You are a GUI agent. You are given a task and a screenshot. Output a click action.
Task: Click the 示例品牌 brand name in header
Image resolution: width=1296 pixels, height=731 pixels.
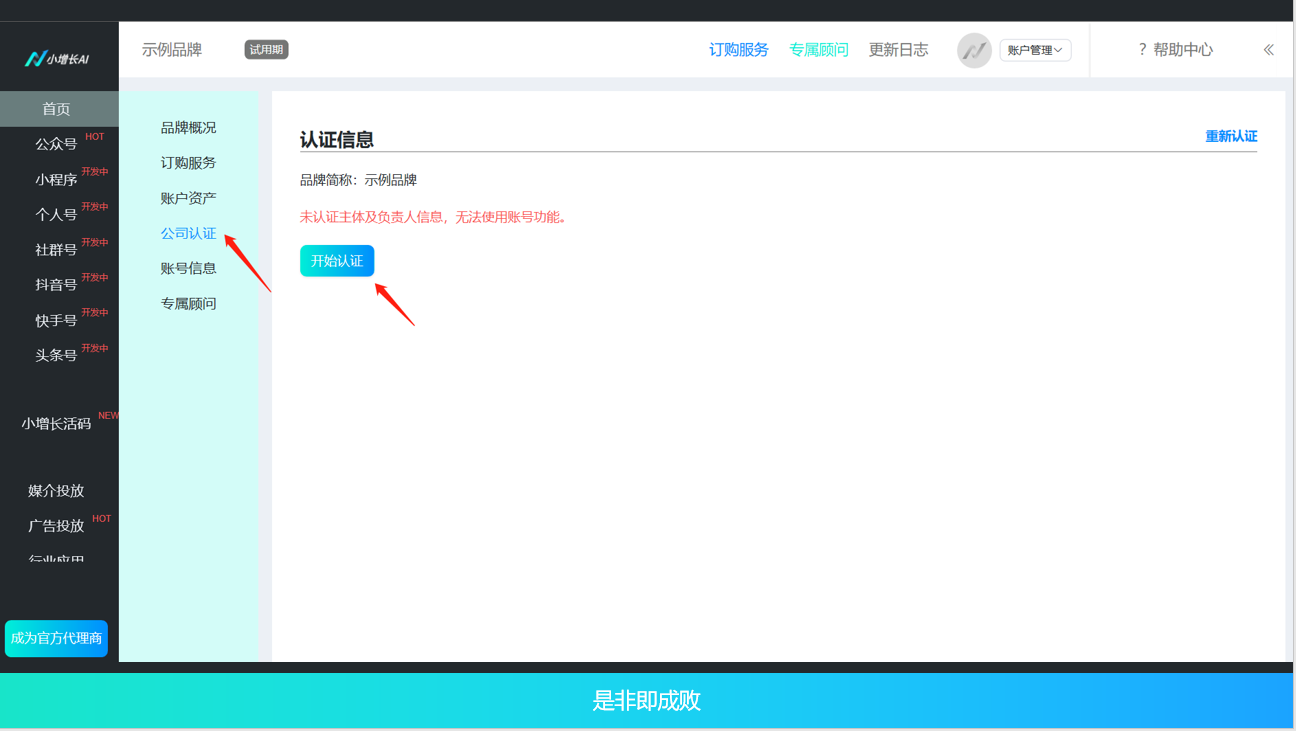pos(172,50)
